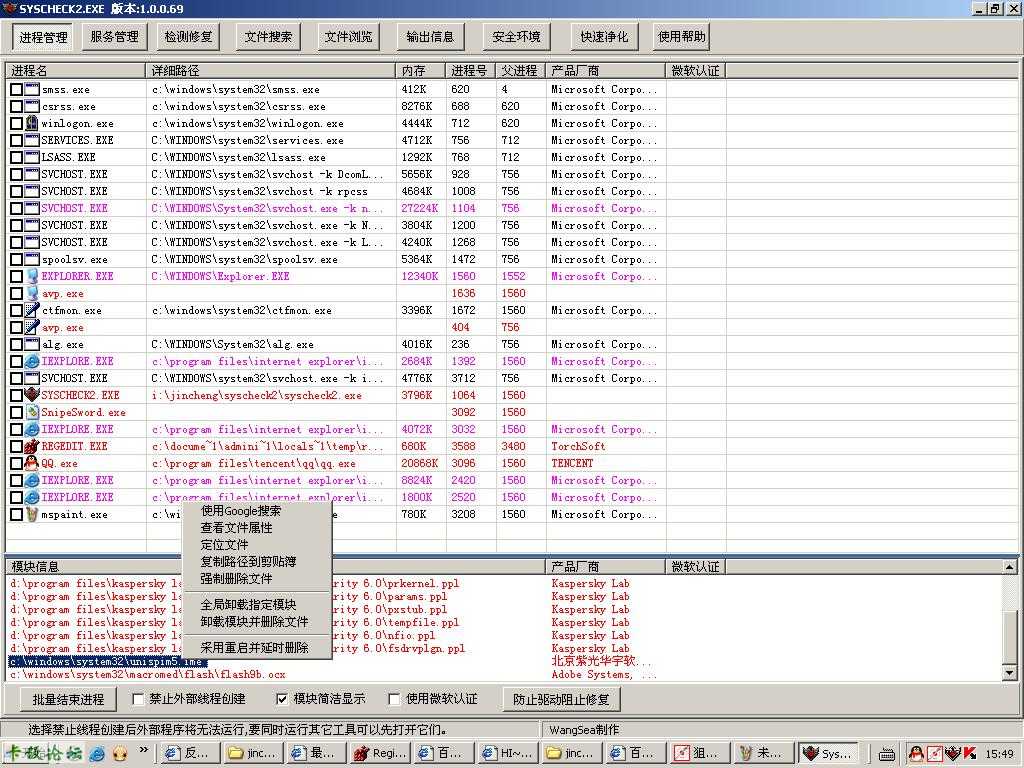Switch to 服务管理 tab
The width and height of the screenshot is (1024, 768).
pos(114,37)
